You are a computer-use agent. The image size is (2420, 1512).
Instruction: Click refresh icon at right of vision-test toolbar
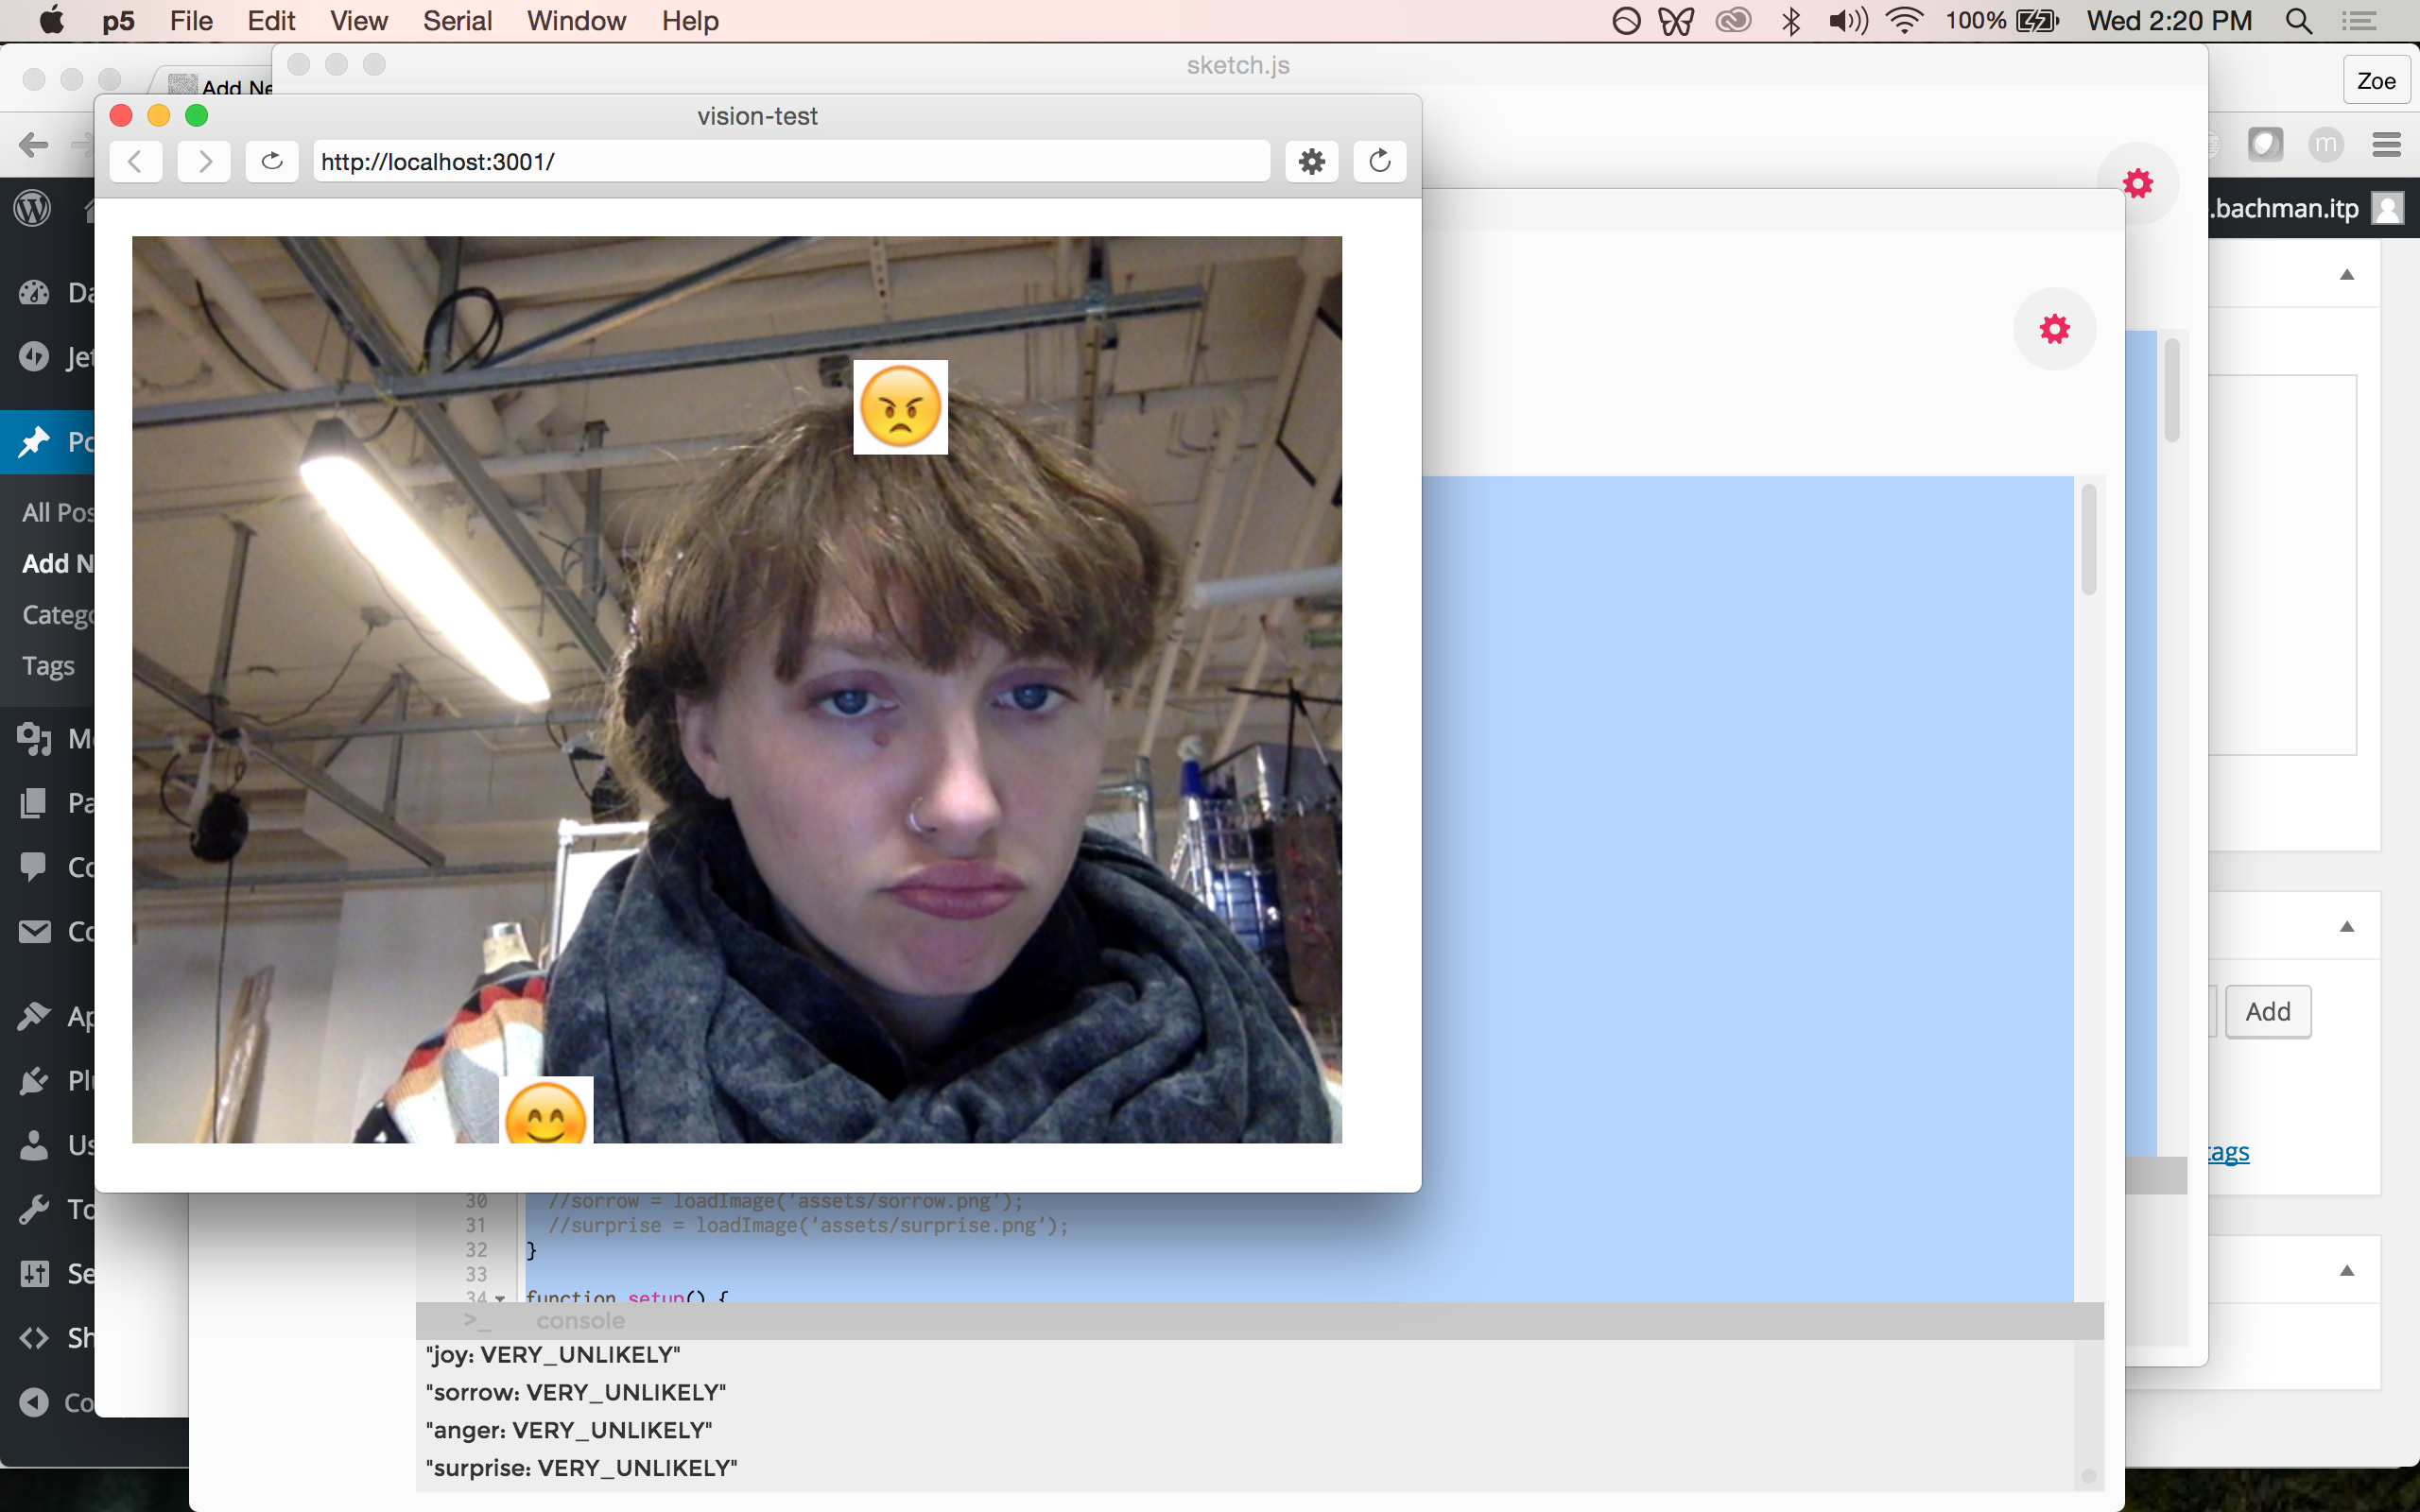pos(1380,161)
